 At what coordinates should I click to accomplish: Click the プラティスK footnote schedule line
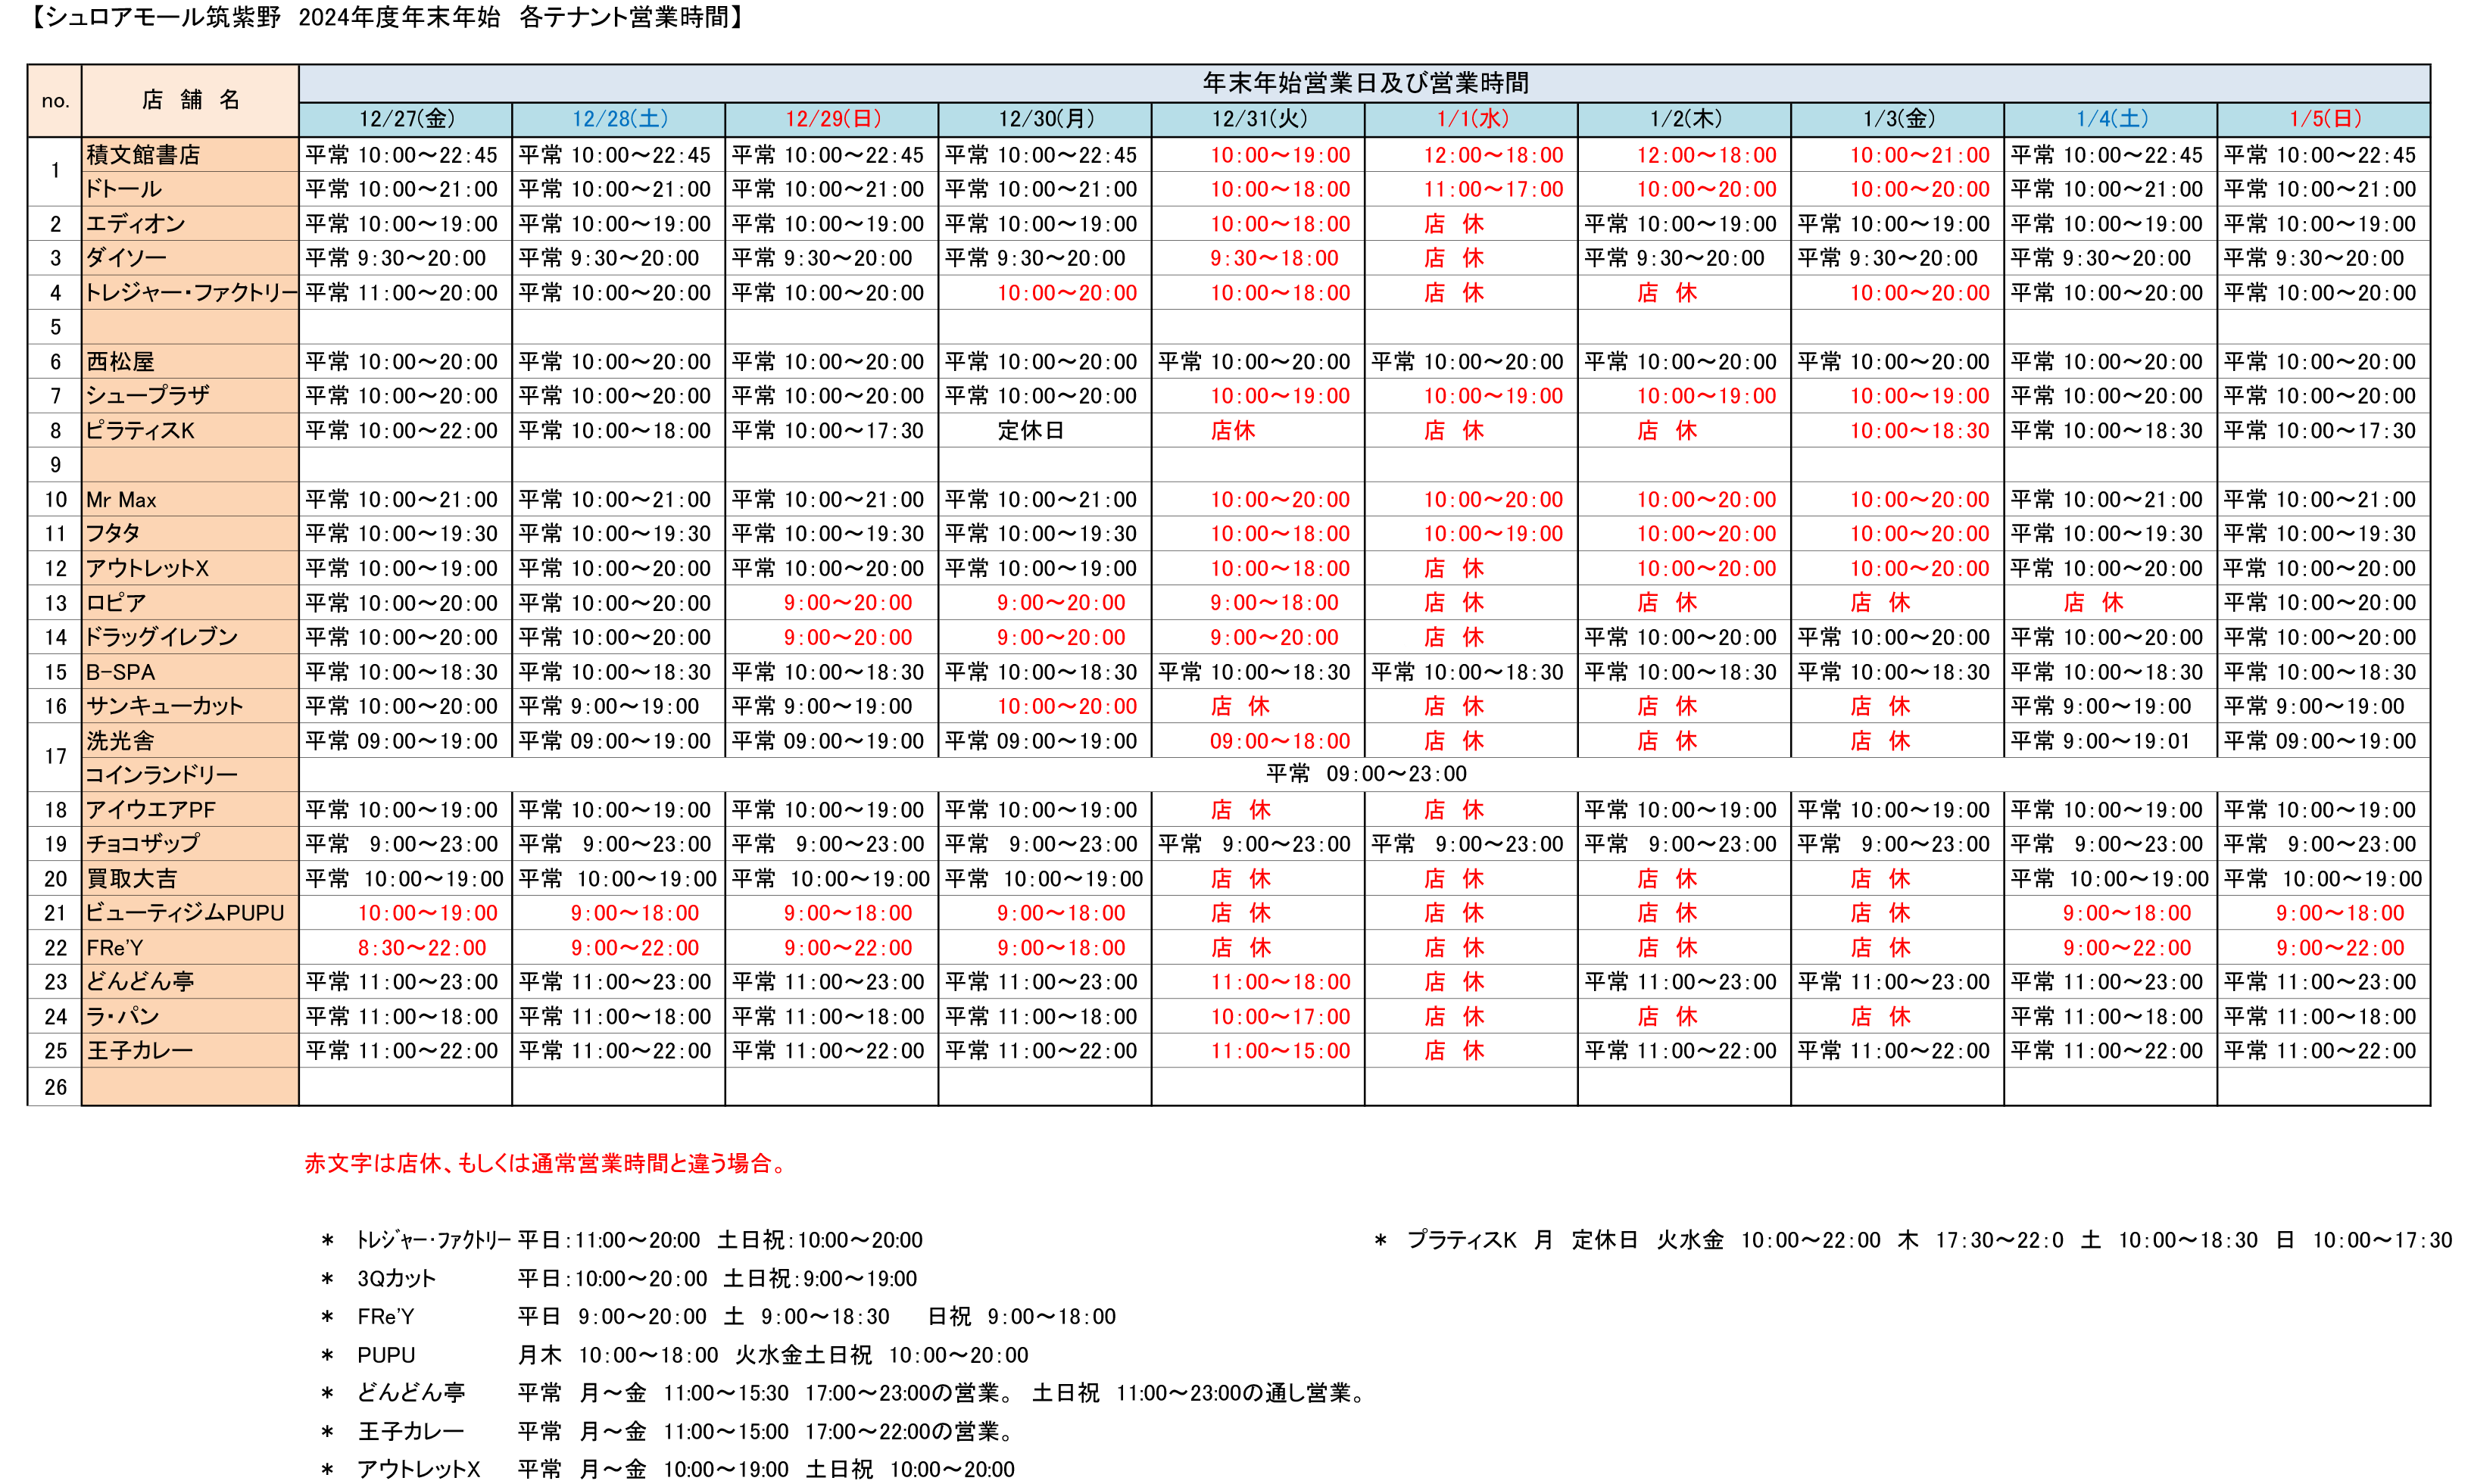[1913, 1241]
